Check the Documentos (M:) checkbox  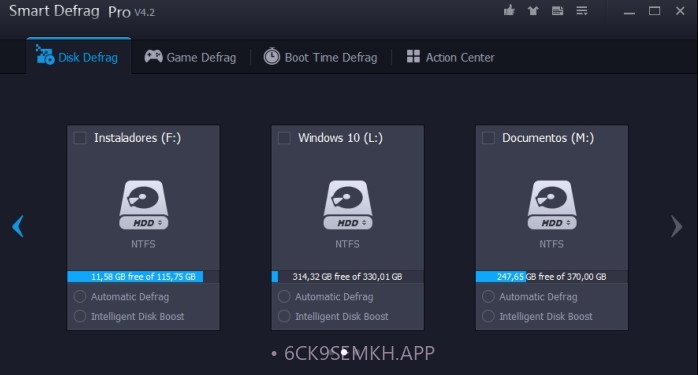coord(488,138)
